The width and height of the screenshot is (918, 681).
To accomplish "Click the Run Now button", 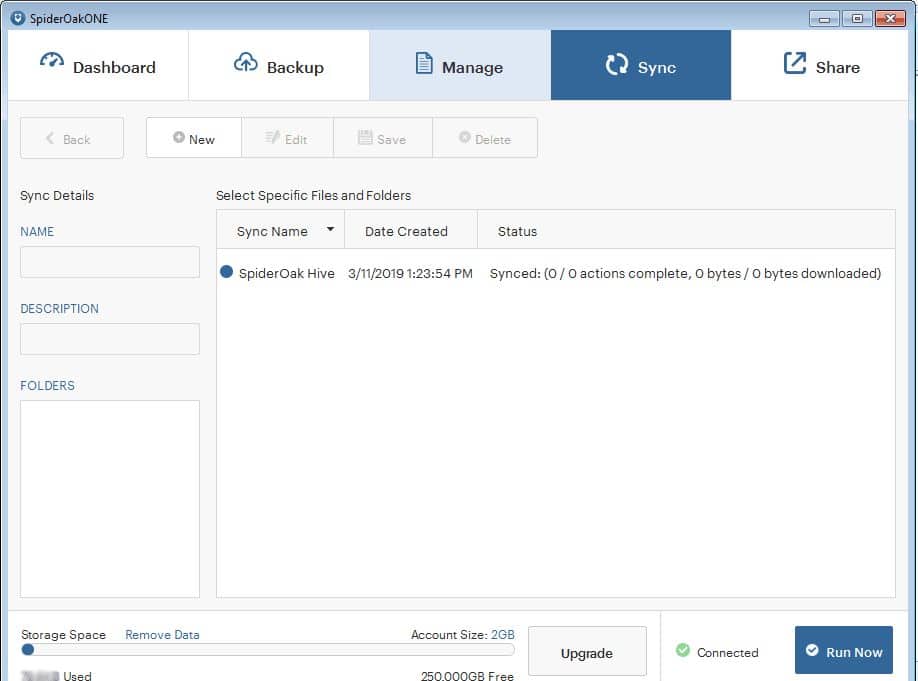I will [844, 650].
